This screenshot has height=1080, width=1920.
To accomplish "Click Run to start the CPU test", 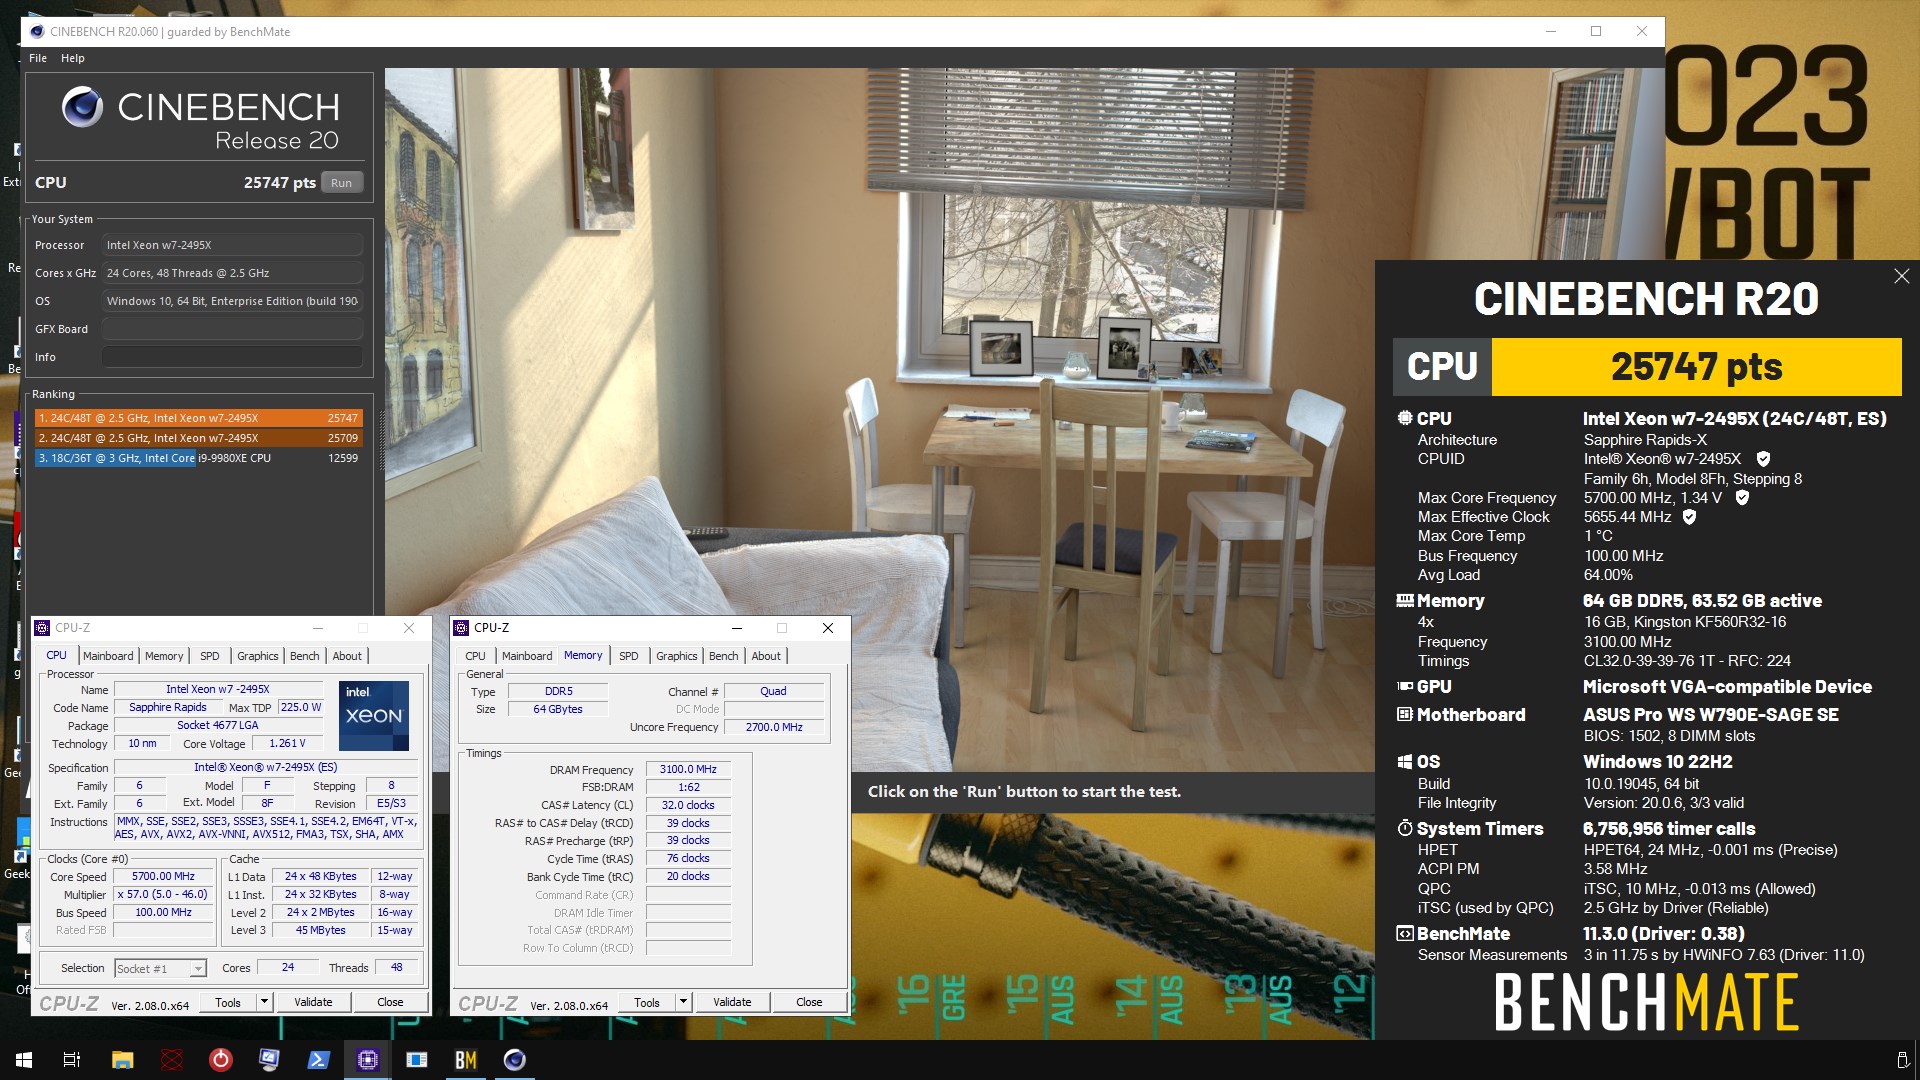I will (342, 183).
